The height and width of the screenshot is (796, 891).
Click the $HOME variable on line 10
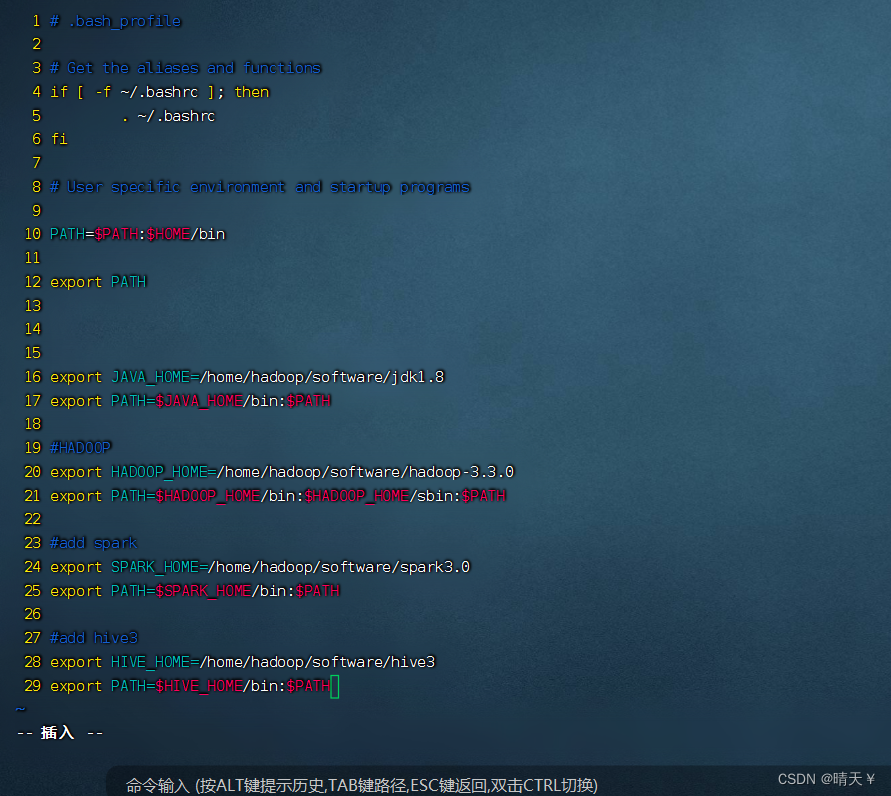coord(167,234)
